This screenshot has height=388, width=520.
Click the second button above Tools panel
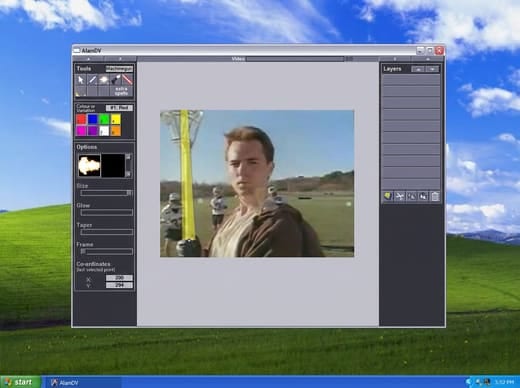click(120, 59)
